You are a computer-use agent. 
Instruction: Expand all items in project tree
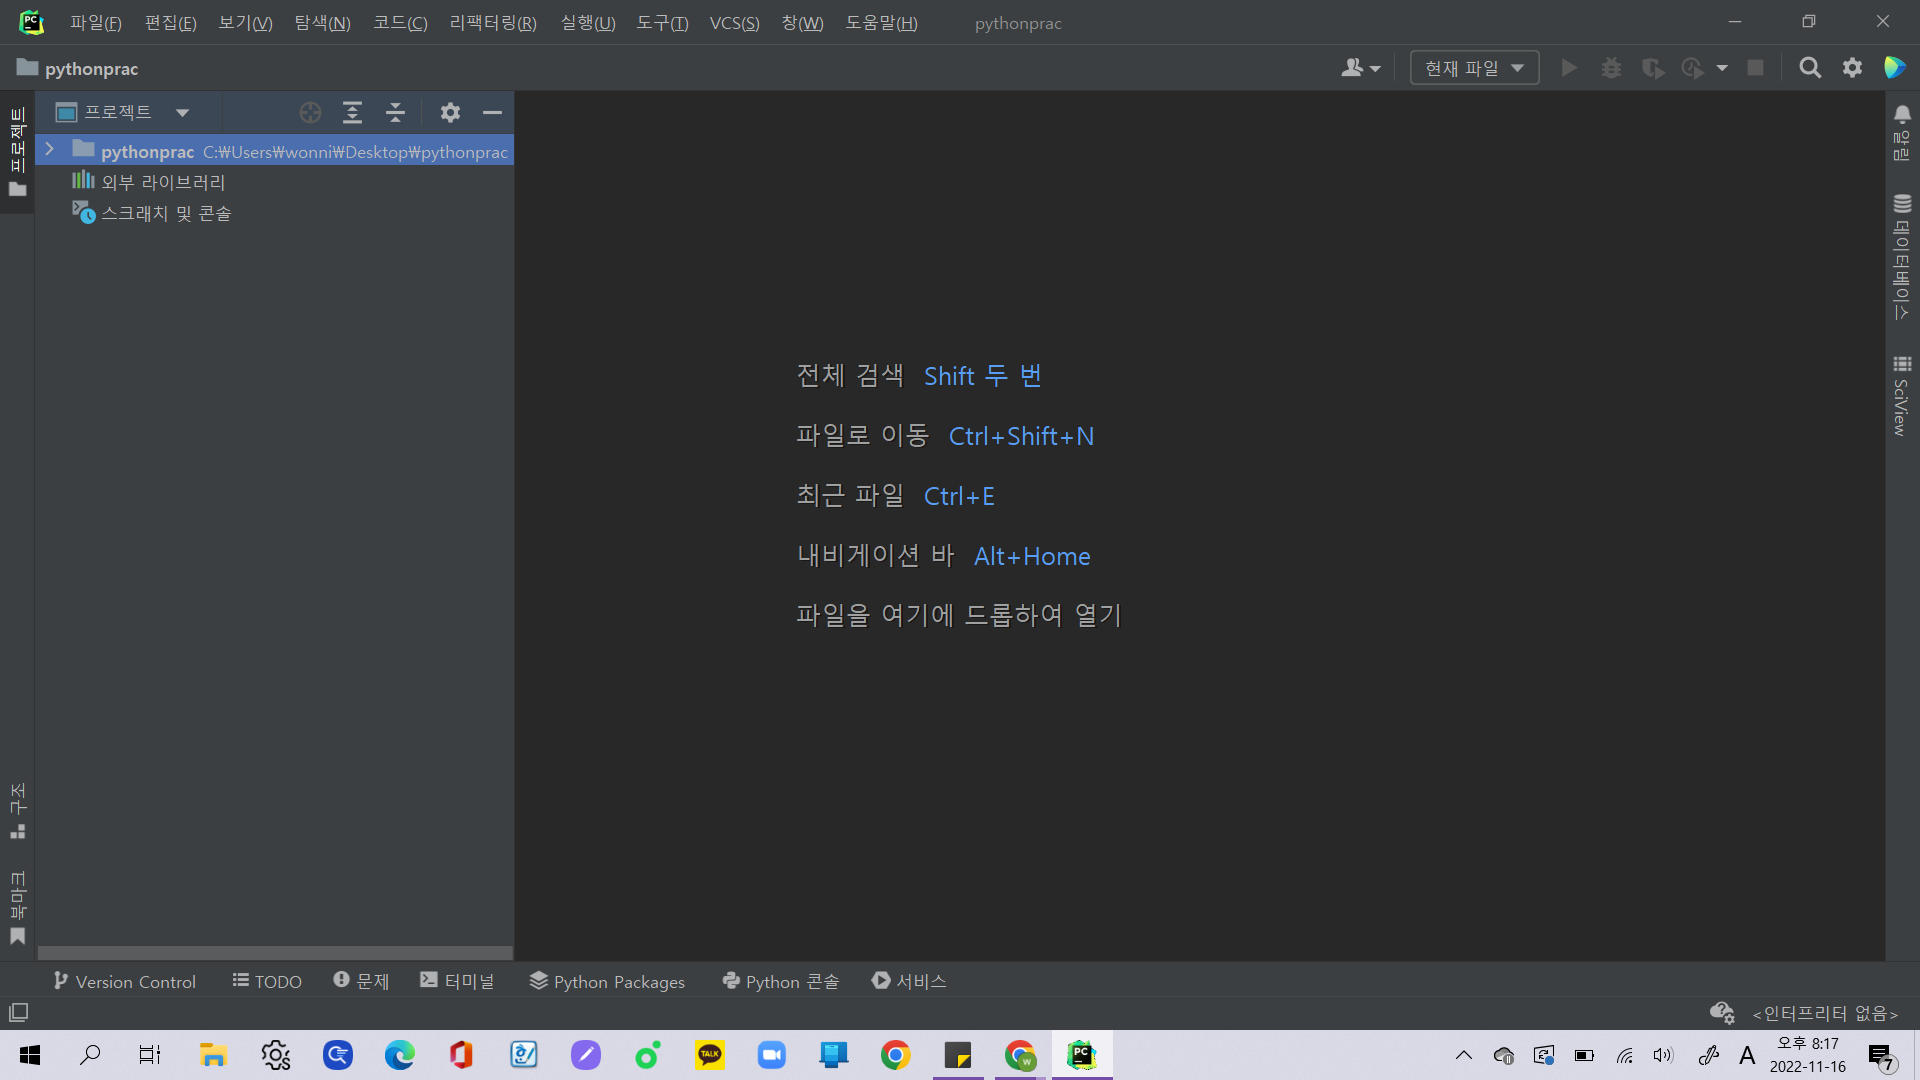click(x=352, y=113)
